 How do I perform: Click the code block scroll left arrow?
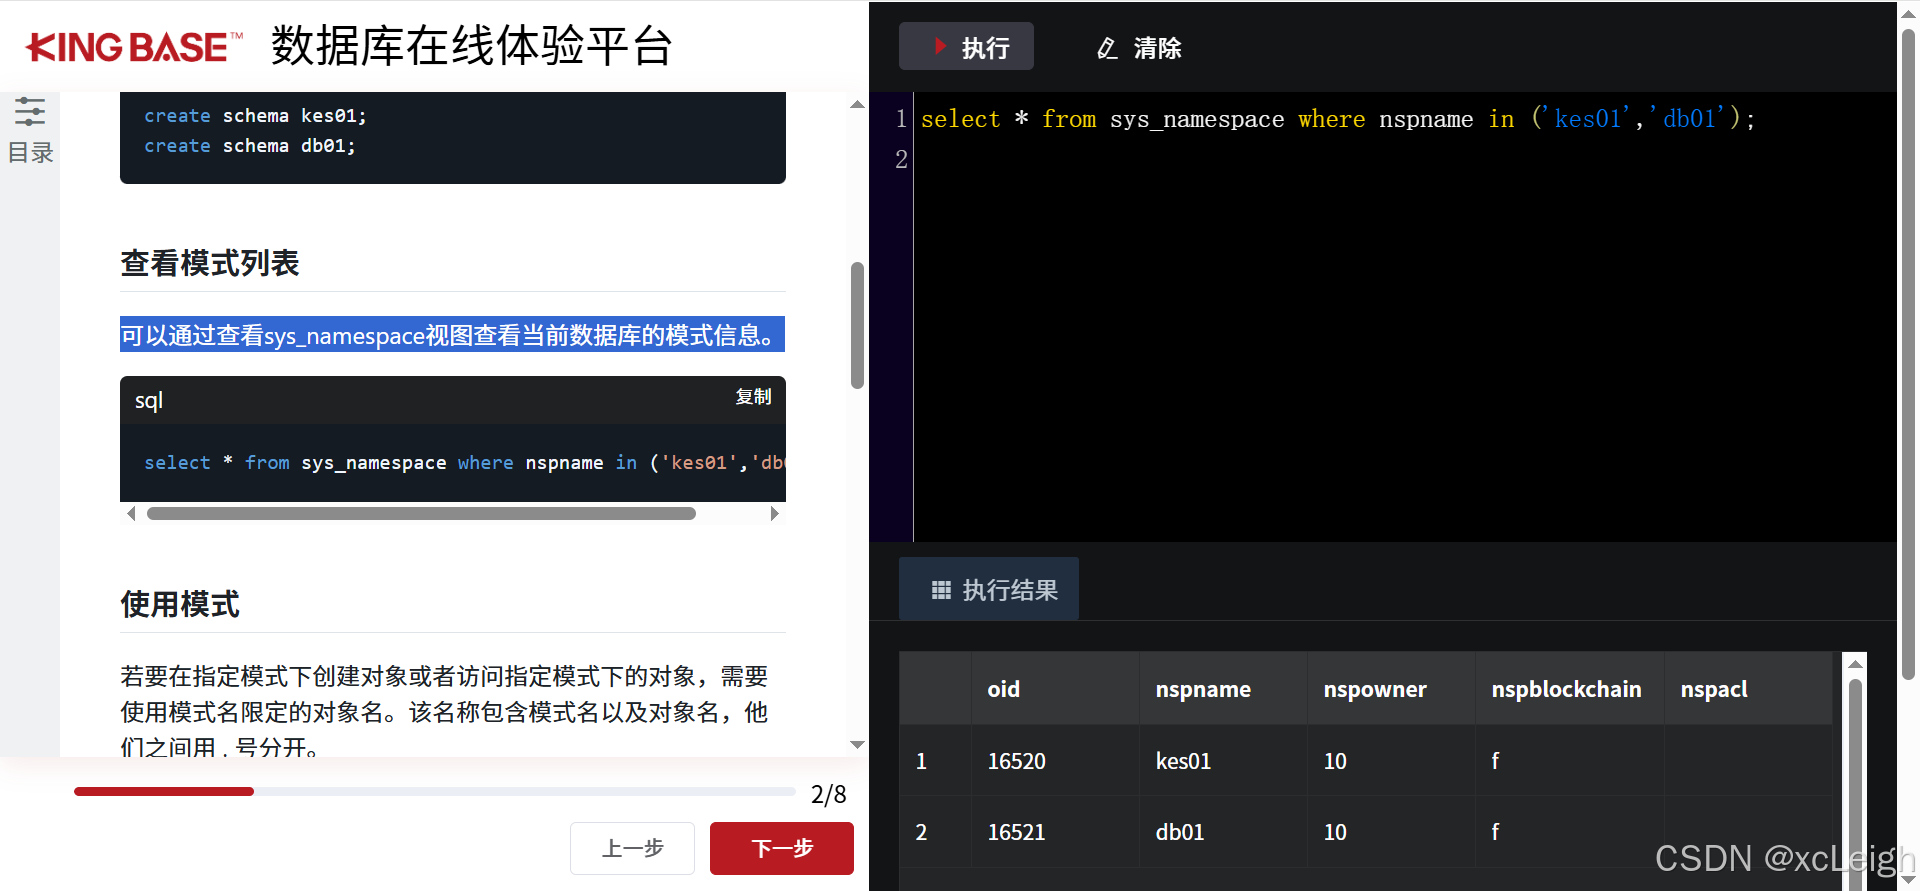pyautogui.click(x=131, y=514)
